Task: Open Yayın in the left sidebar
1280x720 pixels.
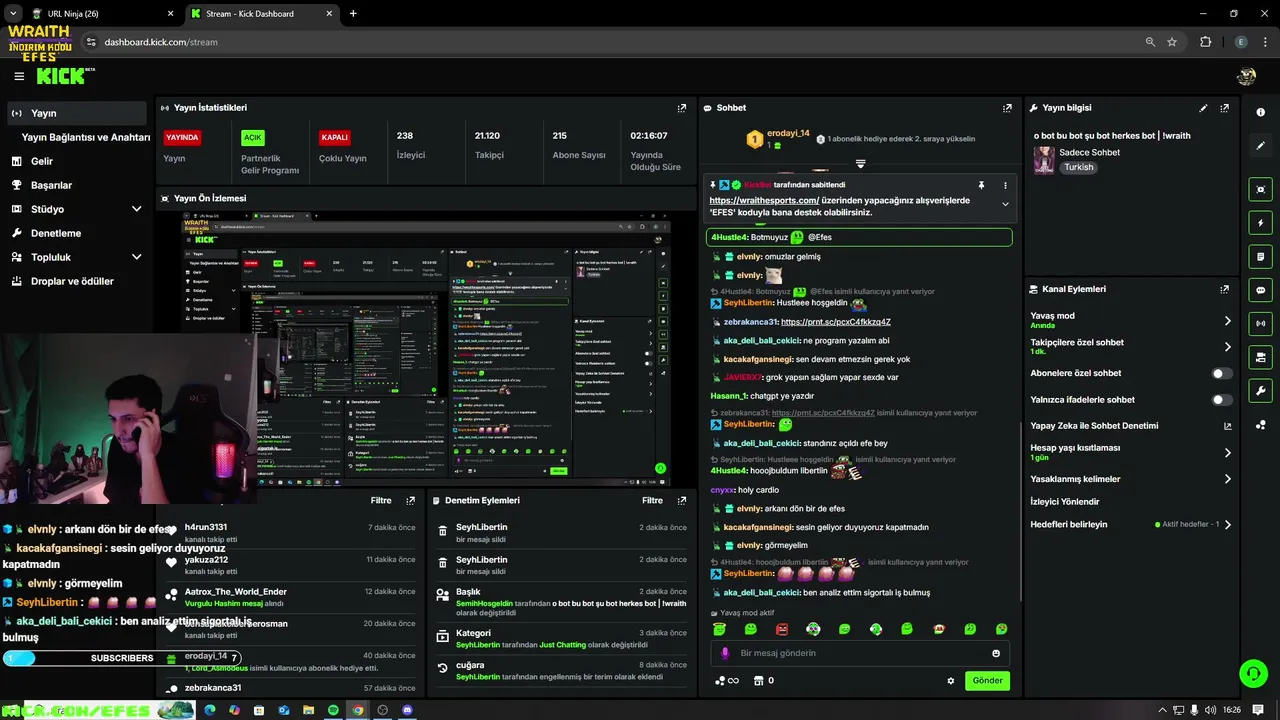Action: point(76,113)
